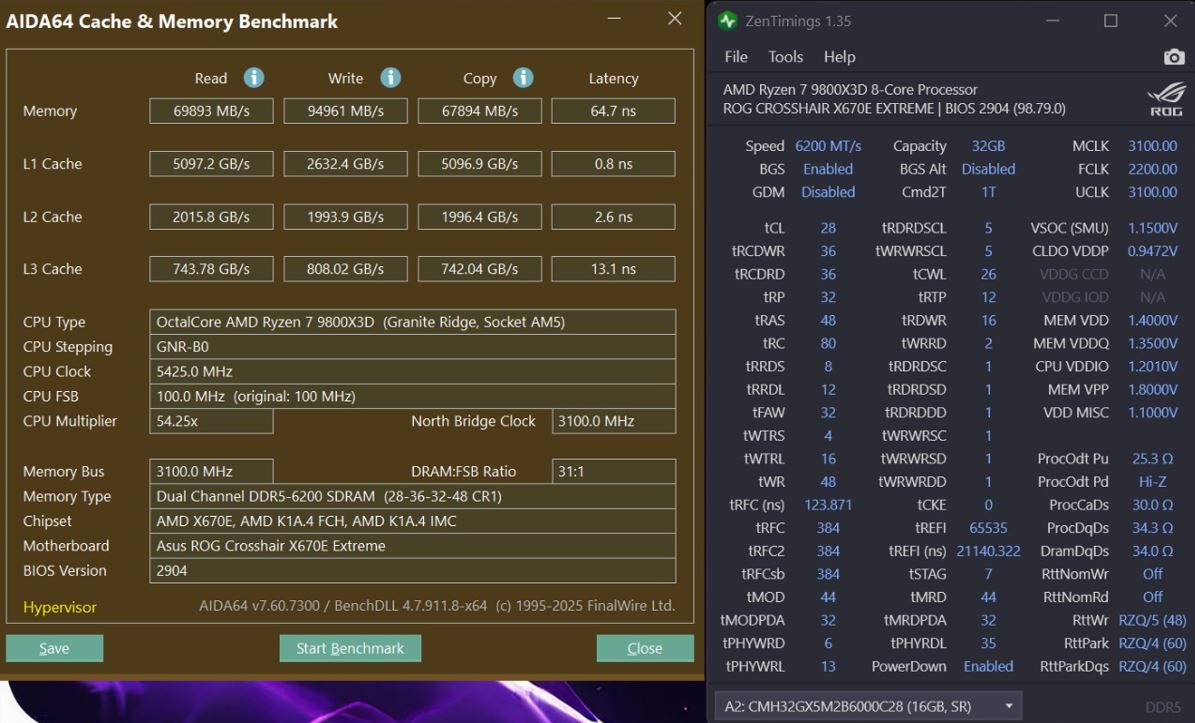Click the Chipset field AMD X670E
This screenshot has width=1195, height=723.
pos(412,521)
